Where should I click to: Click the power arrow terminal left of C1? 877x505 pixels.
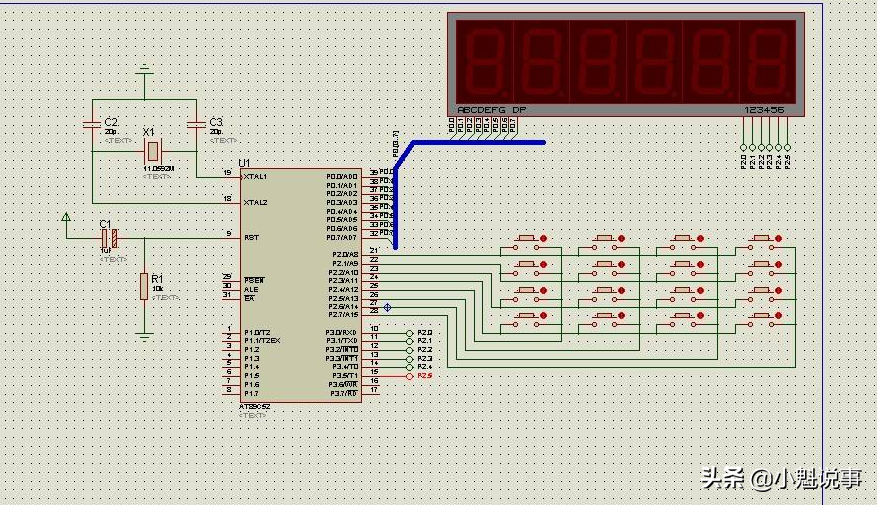pyautogui.click(x=66, y=217)
